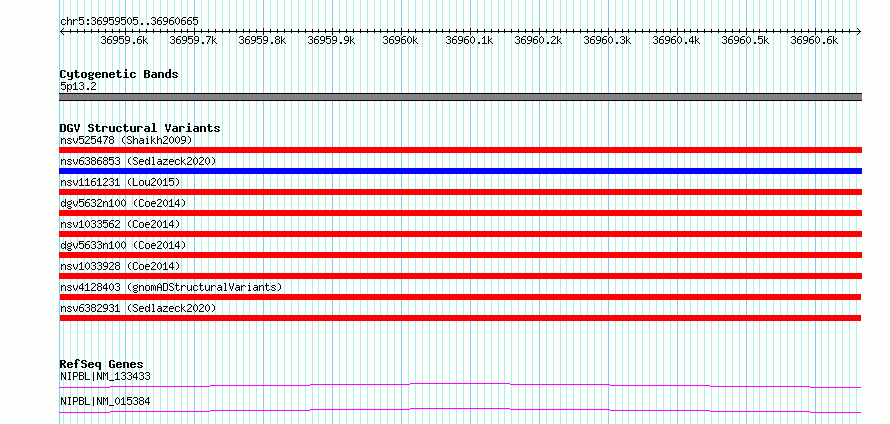The height and width of the screenshot is (424, 890).
Task: Click the 5p13.2 band label
Action: (76, 87)
